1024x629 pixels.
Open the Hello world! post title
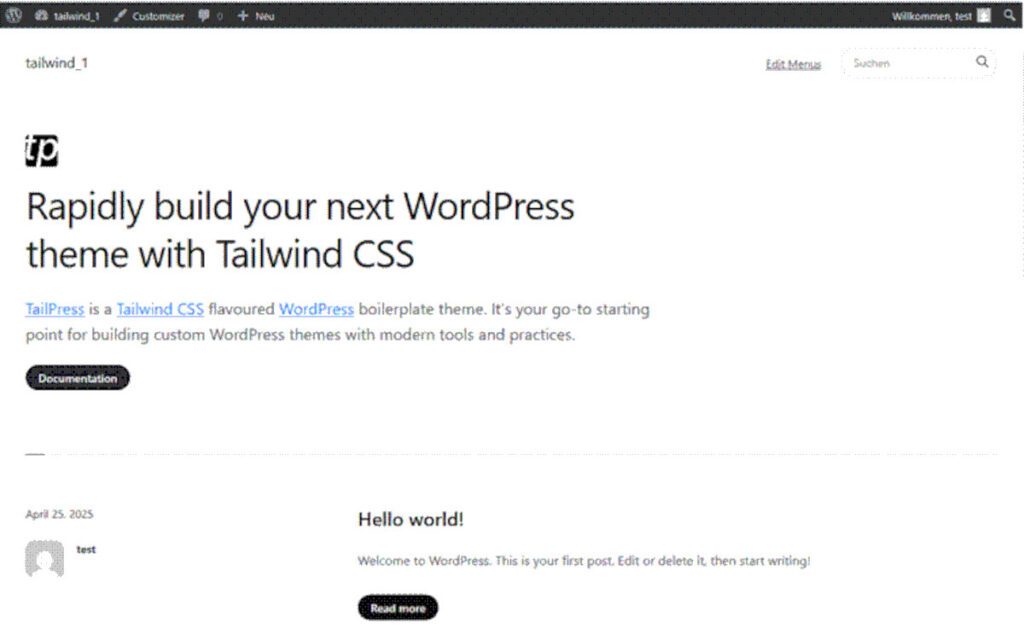410,519
